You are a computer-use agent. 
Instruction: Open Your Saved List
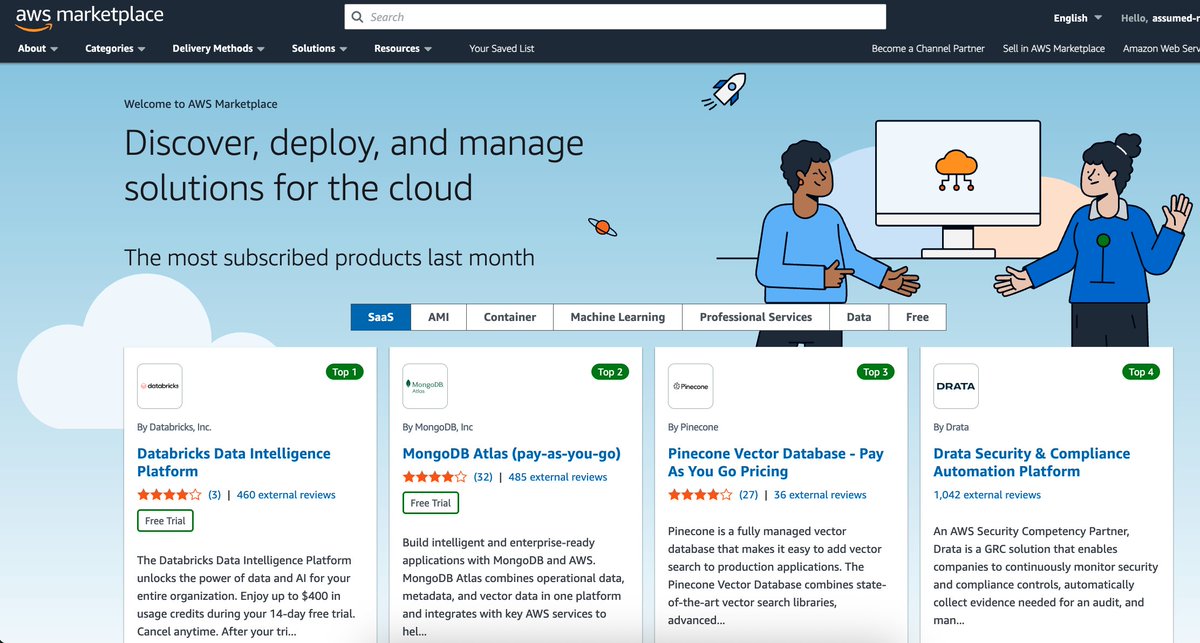[502, 48]
